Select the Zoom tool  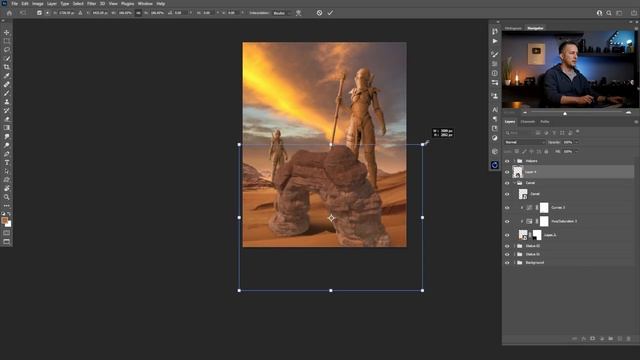coord(7,197)
